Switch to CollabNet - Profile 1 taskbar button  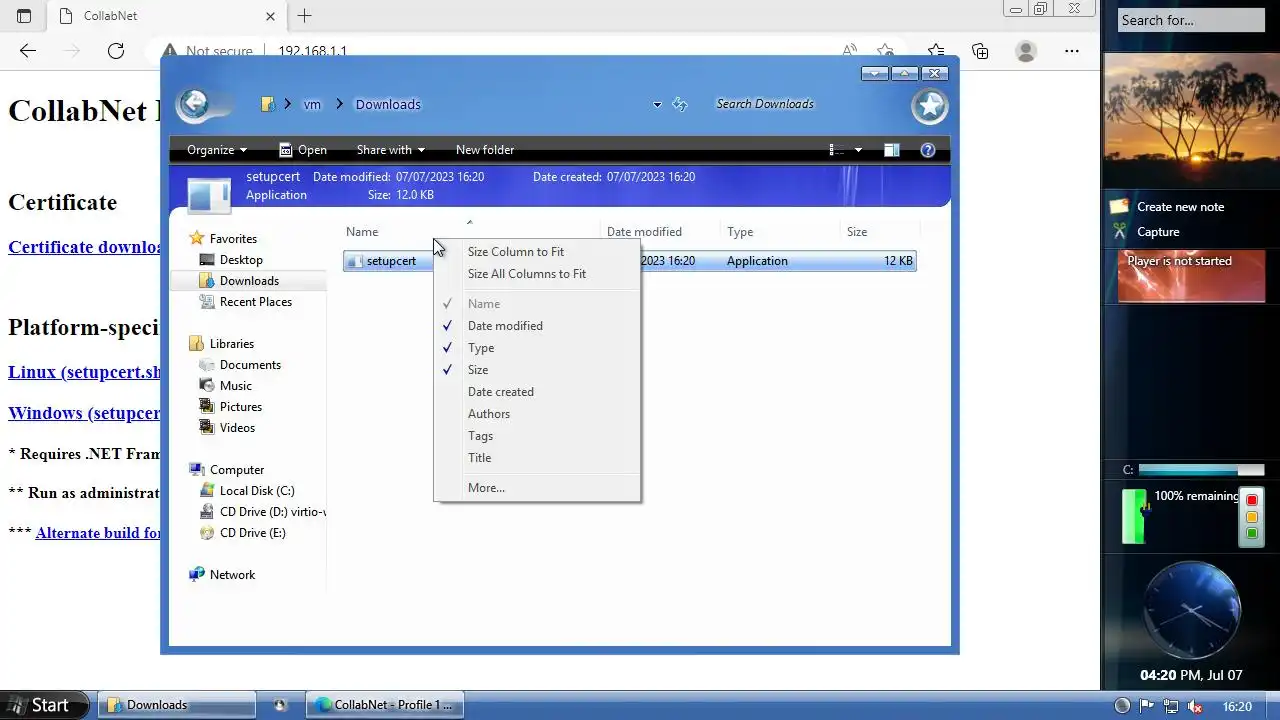point(383,705)
